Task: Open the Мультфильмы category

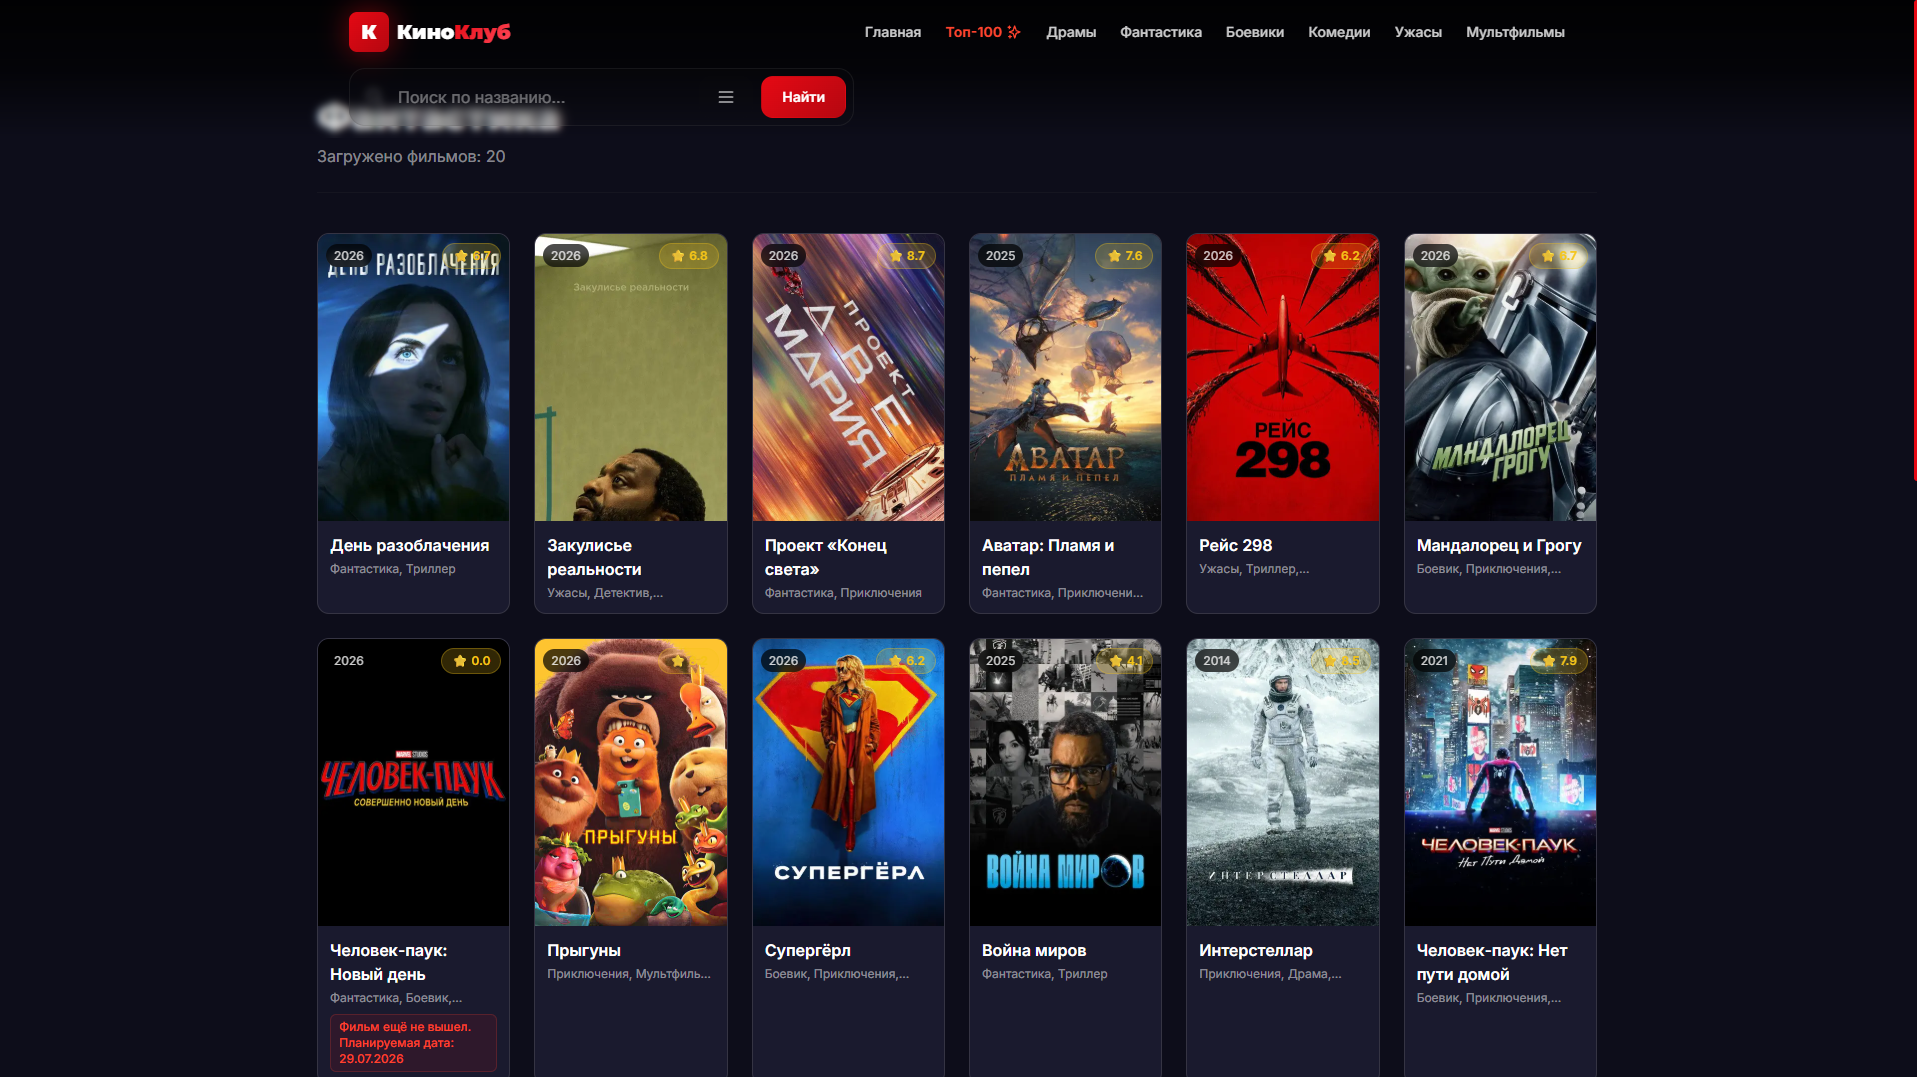Action: pos(1515,32)
